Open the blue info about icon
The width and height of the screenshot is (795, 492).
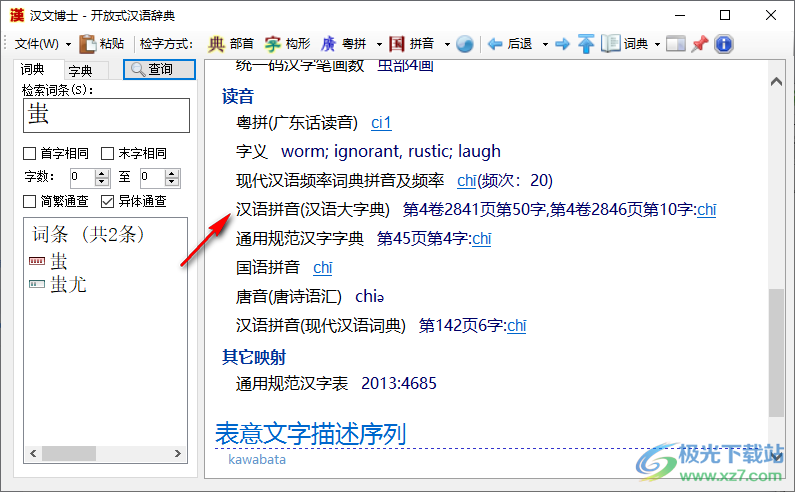click(x=724, y=44)
